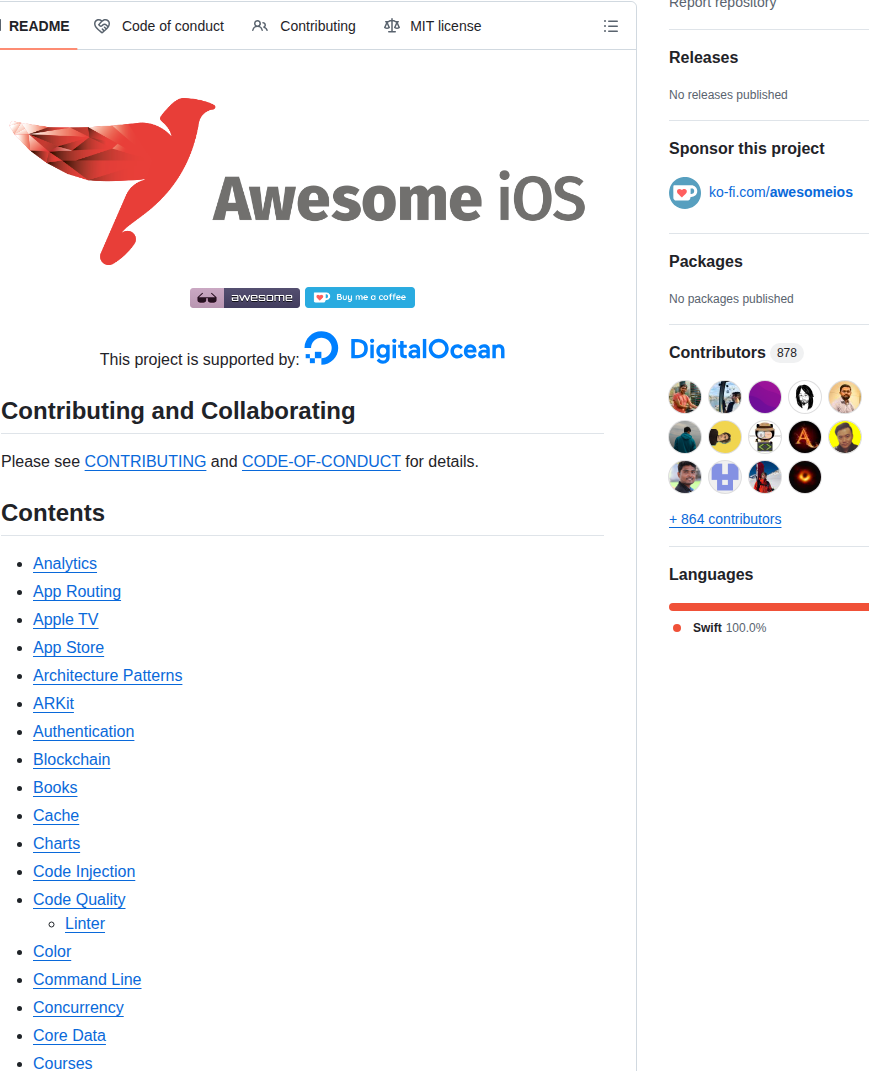This screenshot has height=1071, width=869.
Task: Click the Code of conduct heart icon
Action: tap(102, 26)
